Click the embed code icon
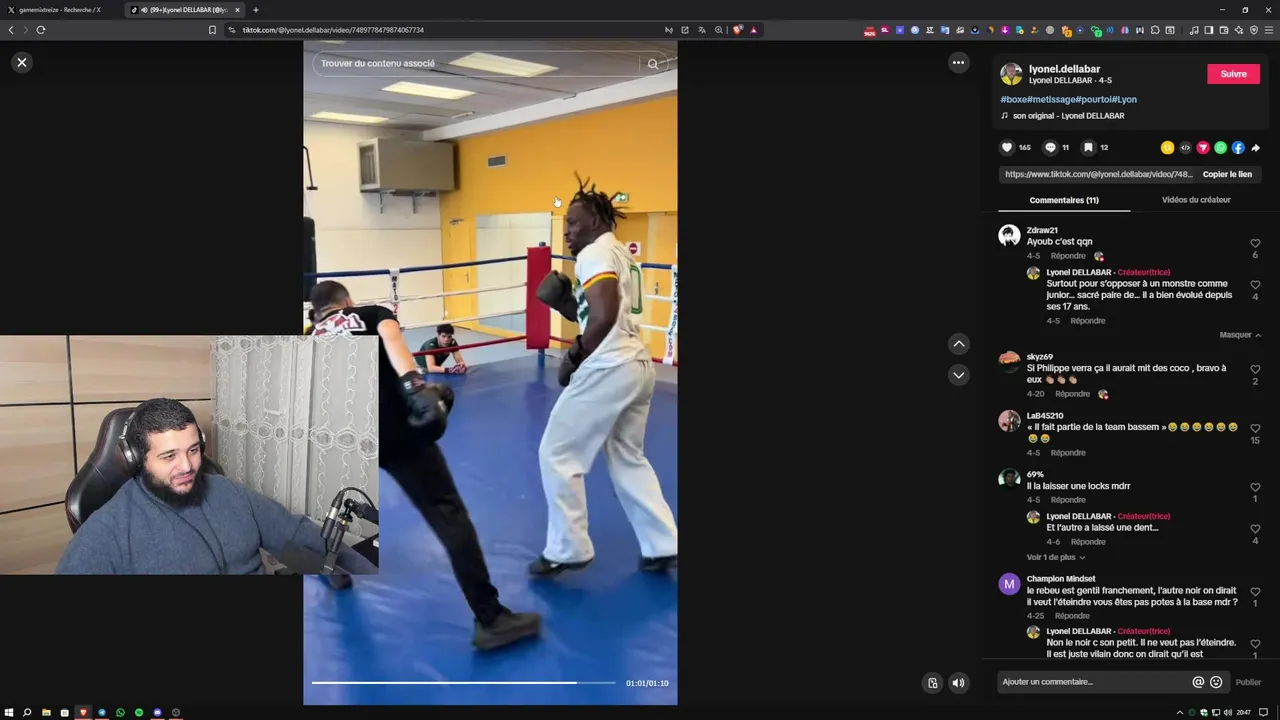This screenshot has width=1280, height=720. [x=1185, y=147]
